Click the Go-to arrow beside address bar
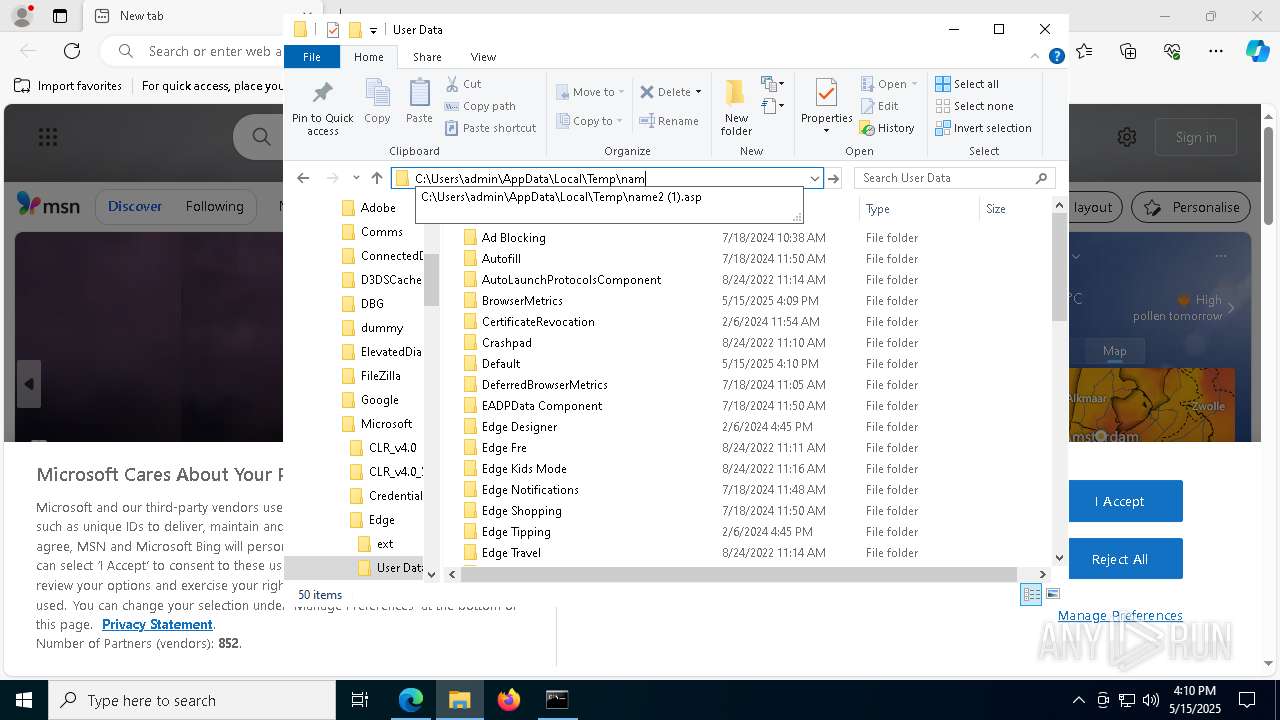Image resolution: width=1280 pixels, height=720 pixels. [834, 178]
